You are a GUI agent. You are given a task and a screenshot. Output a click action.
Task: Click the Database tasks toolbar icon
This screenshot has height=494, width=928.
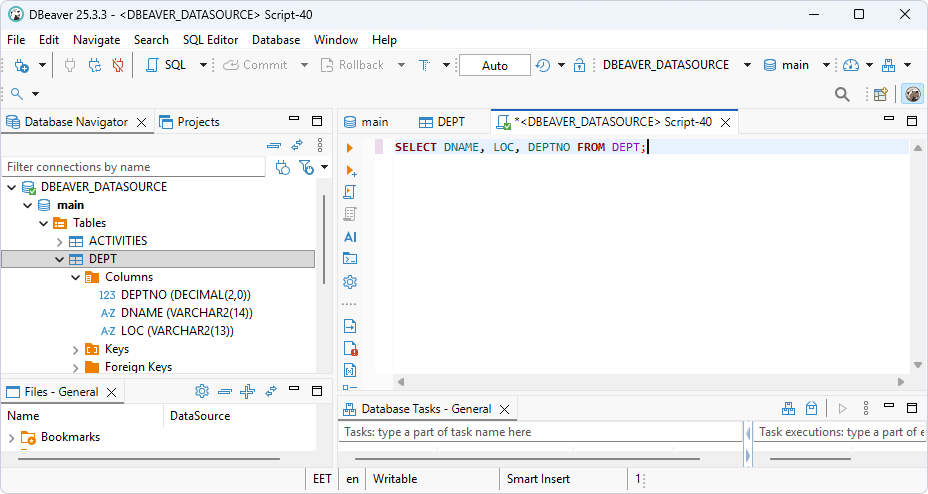888,65
